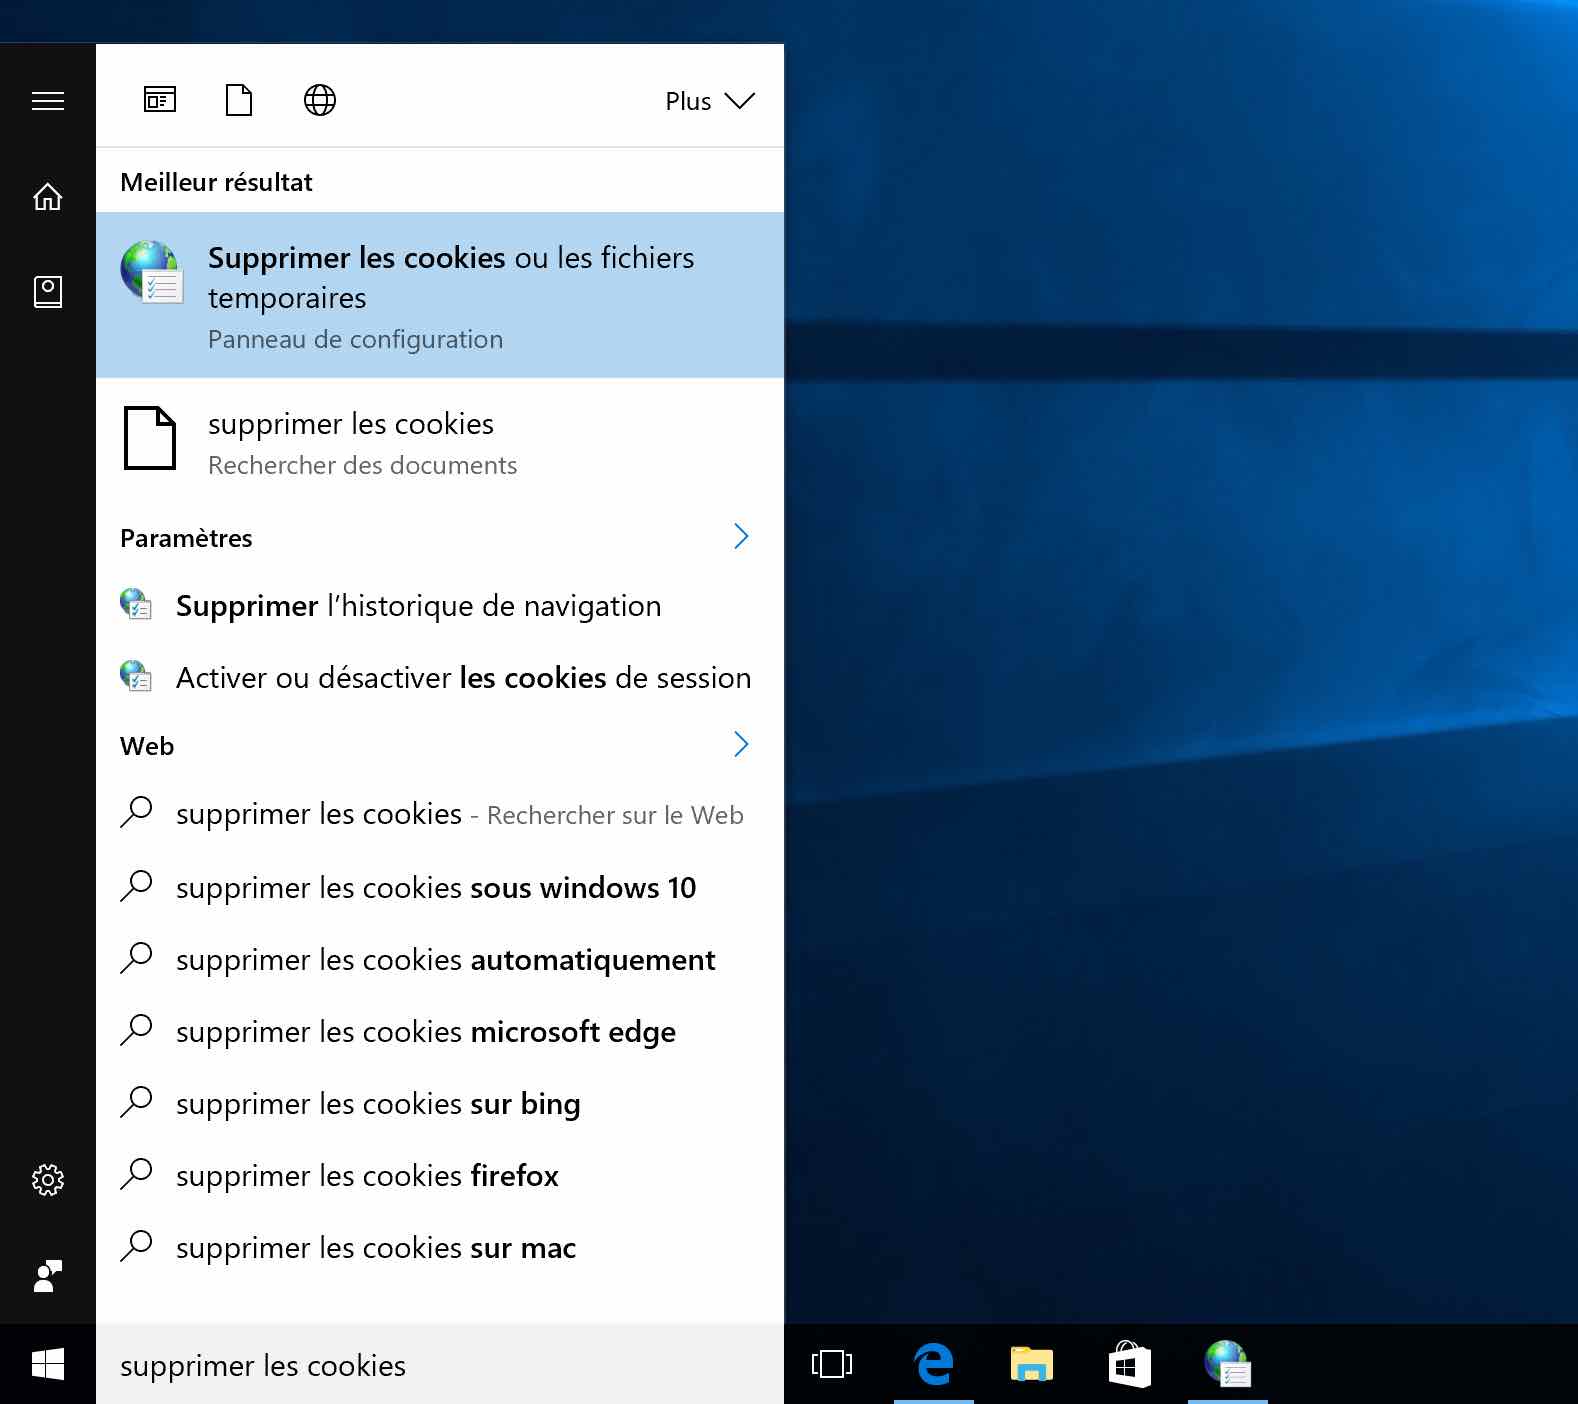The width and height of the screenshot is (1578, 1404).
Task: Go to the Home icon in sidebar
Action: click(48, 197)
